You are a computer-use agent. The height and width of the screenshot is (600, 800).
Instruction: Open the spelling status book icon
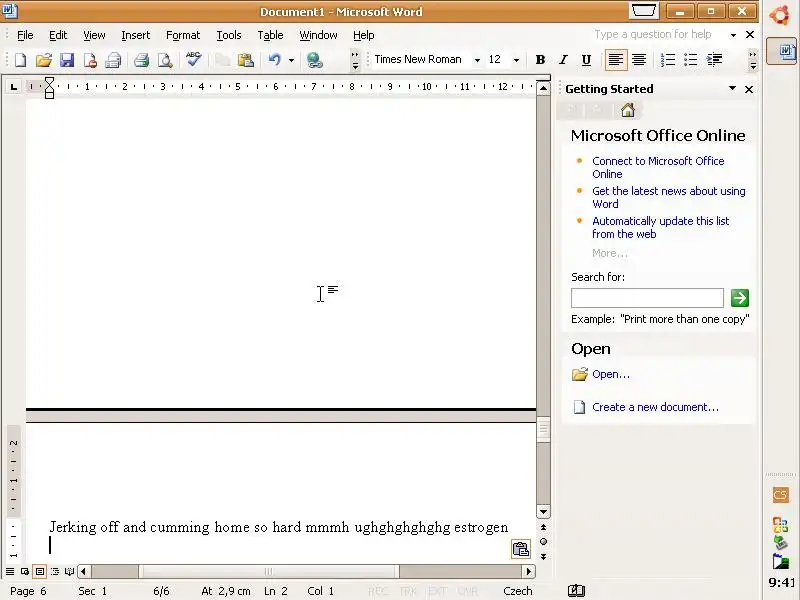coord(576,591)
